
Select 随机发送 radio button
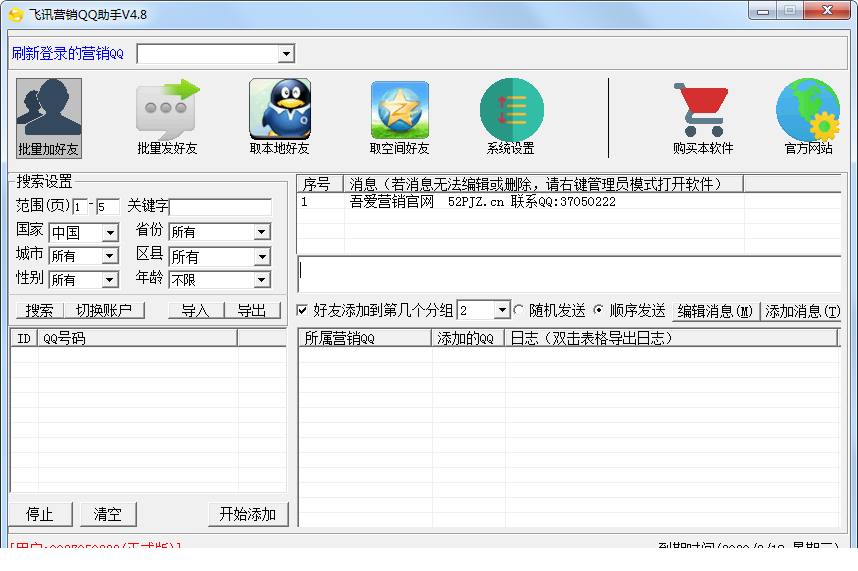[519, 310]
